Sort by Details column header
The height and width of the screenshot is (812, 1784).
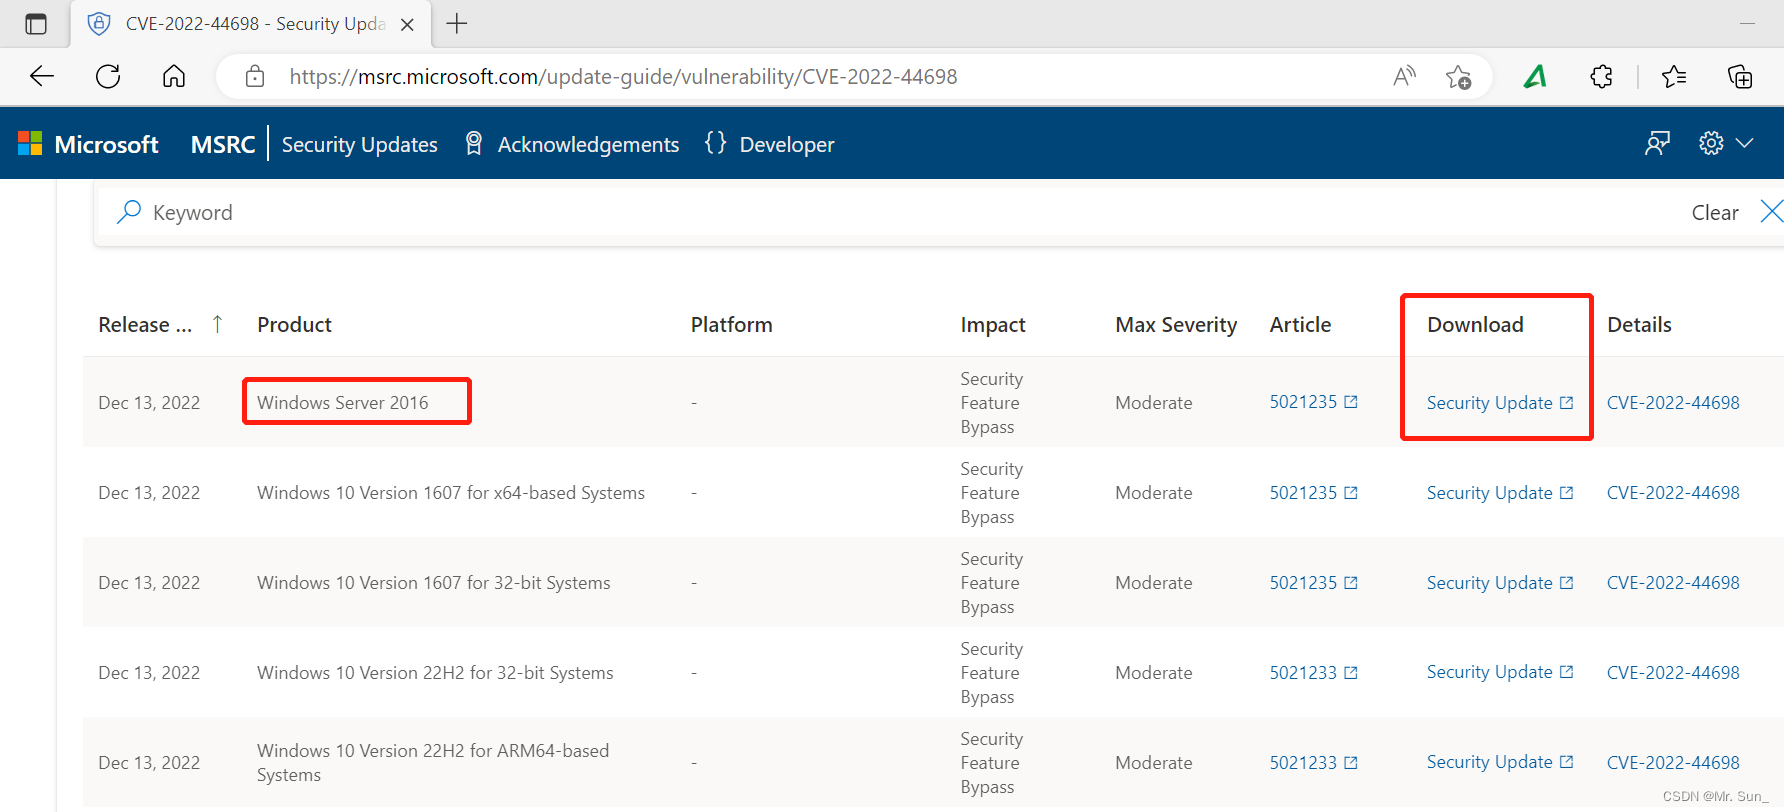1639,324
